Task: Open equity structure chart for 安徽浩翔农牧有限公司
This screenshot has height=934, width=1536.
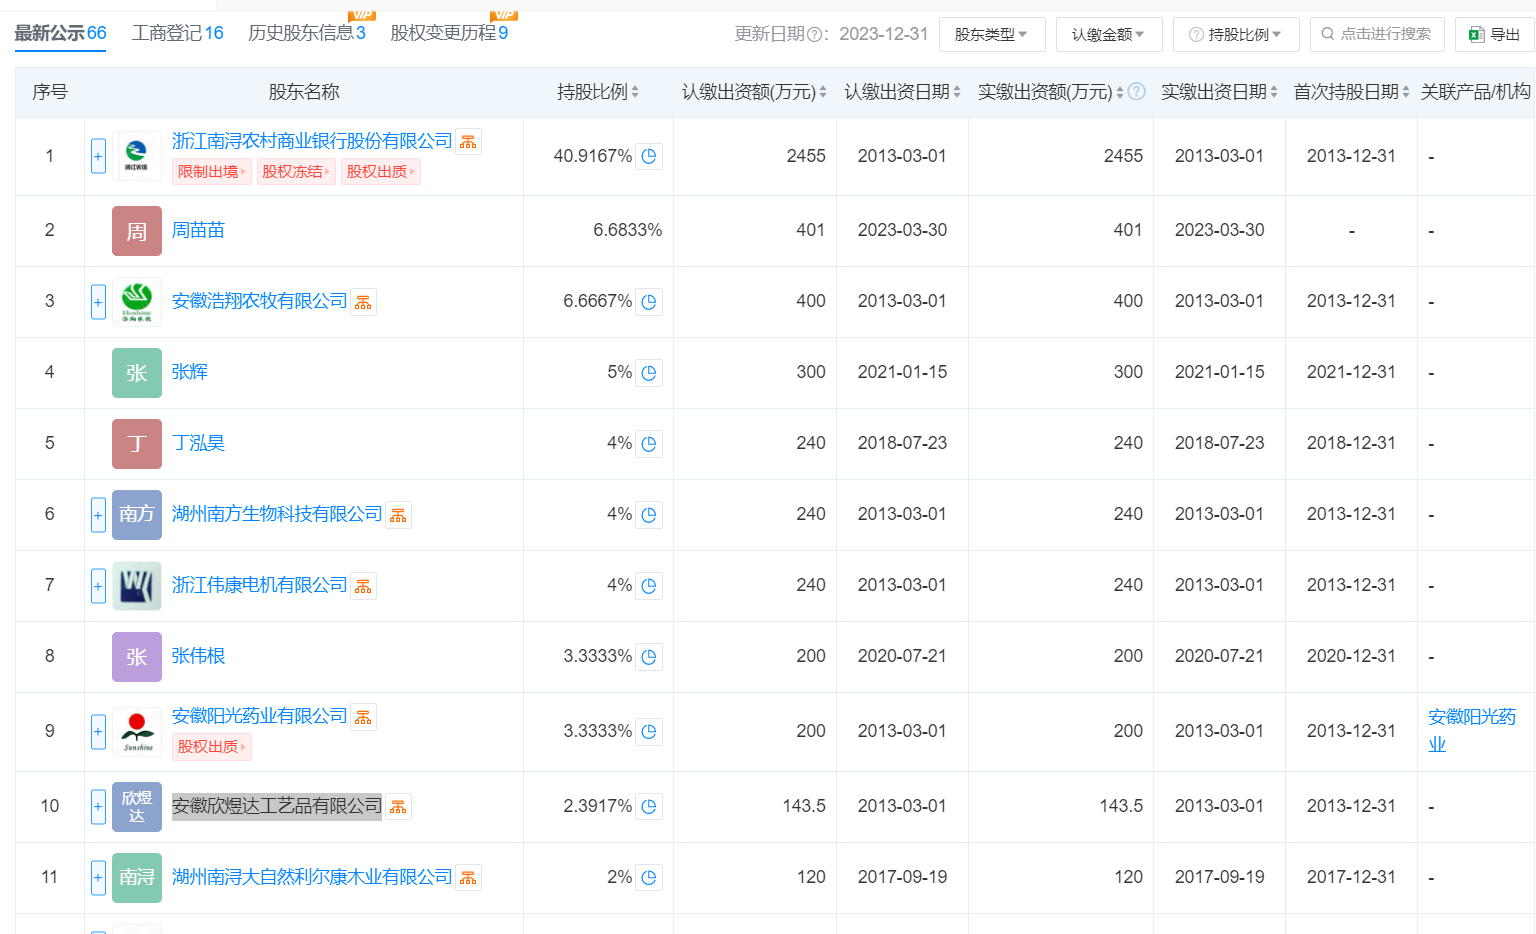Action: [x=363, y=302]
